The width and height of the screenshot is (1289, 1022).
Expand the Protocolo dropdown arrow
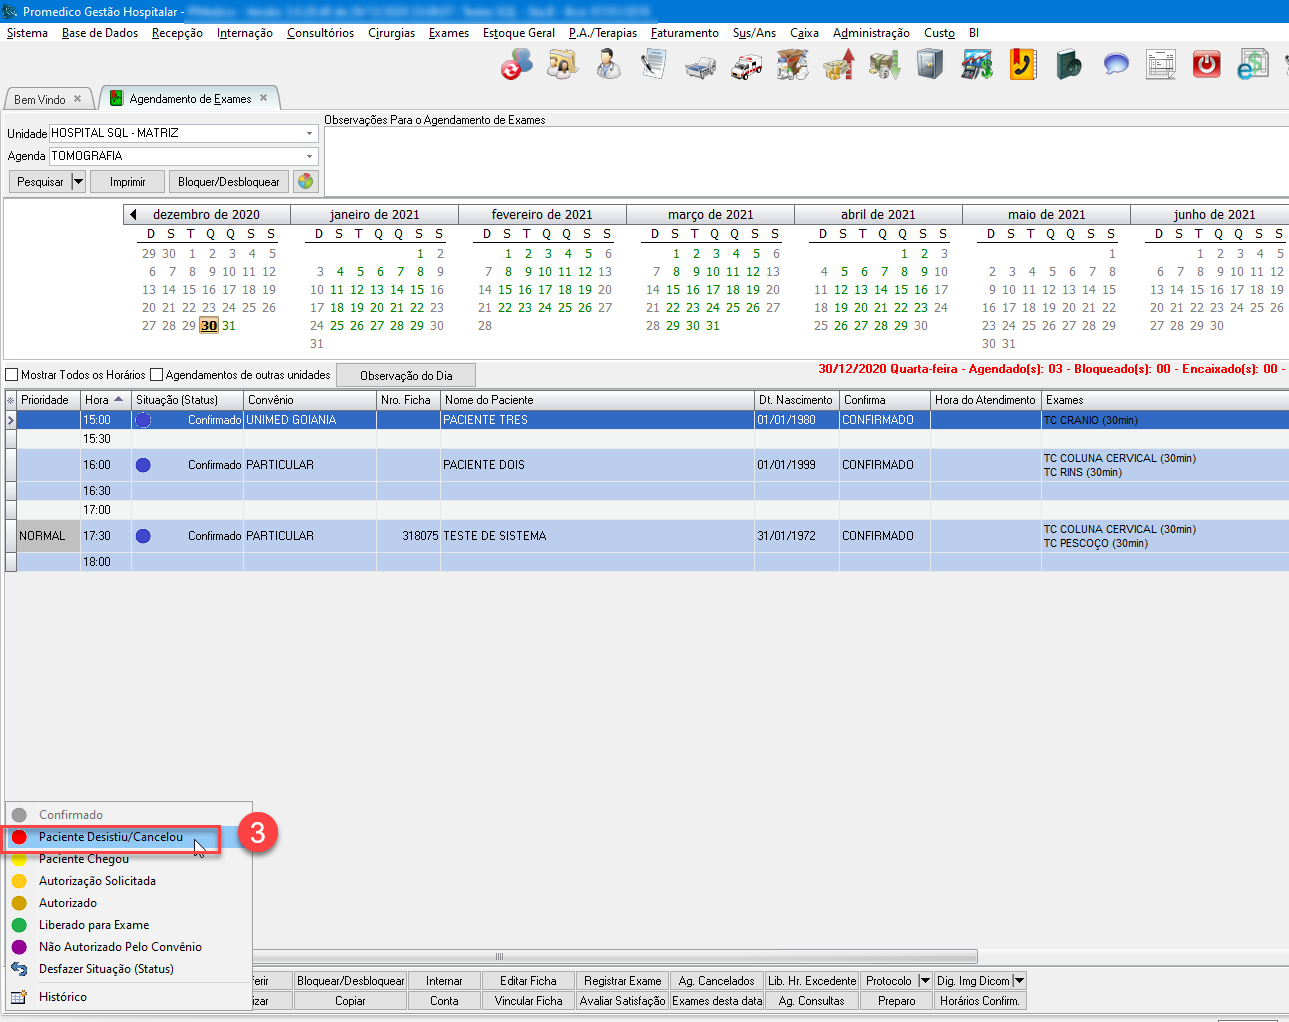point(924,981)
